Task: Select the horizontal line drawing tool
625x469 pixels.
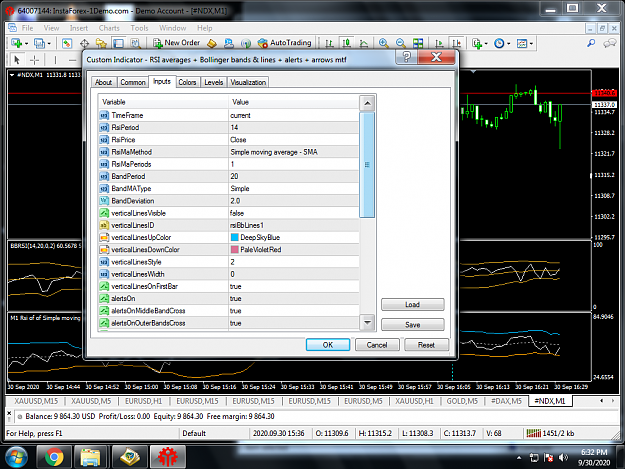Action: tap(72, 60)
